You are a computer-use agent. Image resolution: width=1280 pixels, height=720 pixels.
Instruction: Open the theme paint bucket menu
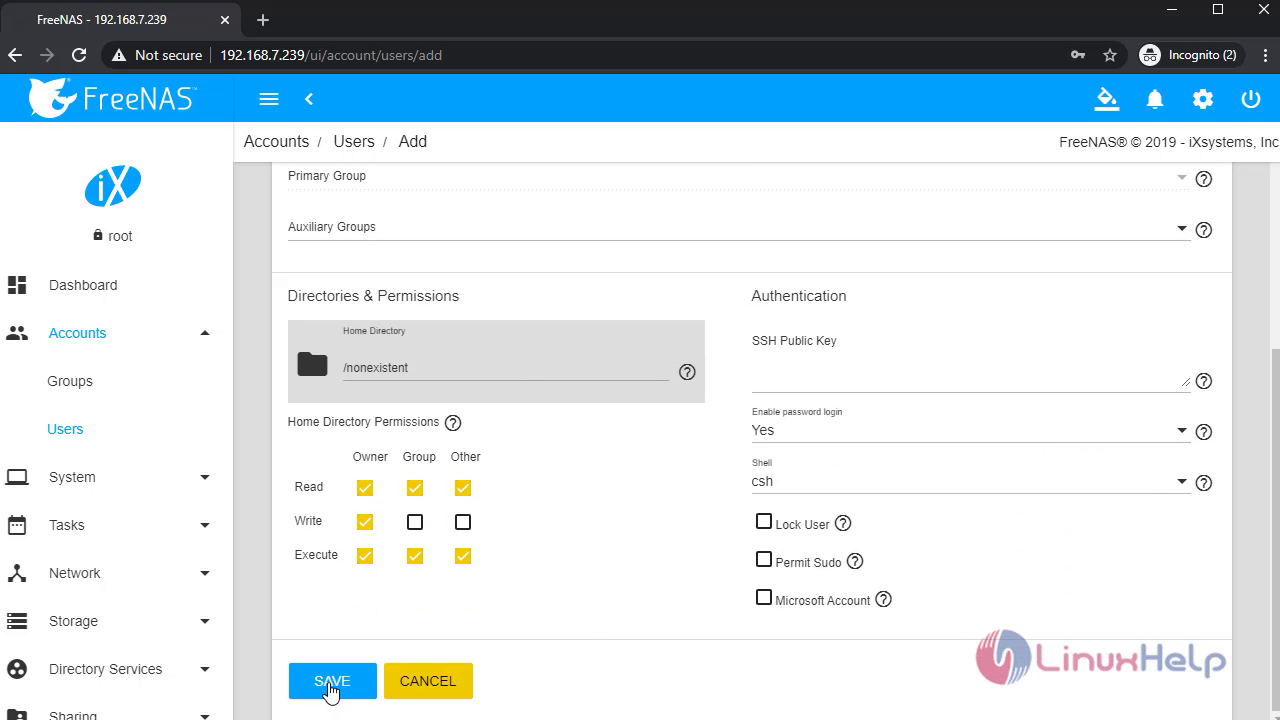pos(1106,99)
